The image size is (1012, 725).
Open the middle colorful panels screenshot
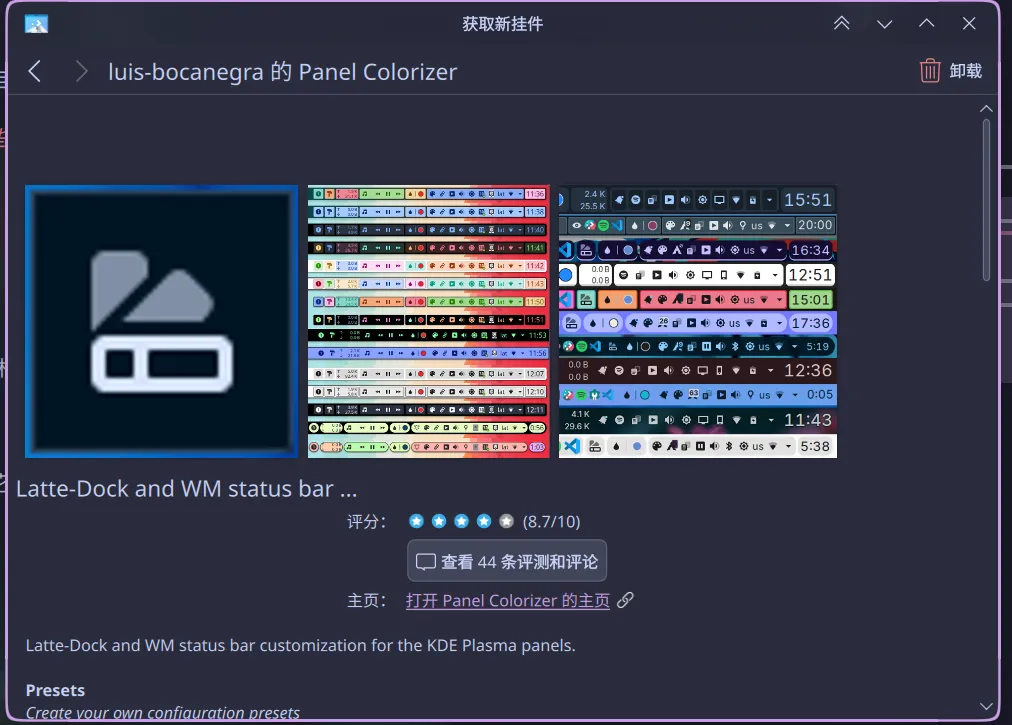[x=428, y=321]
